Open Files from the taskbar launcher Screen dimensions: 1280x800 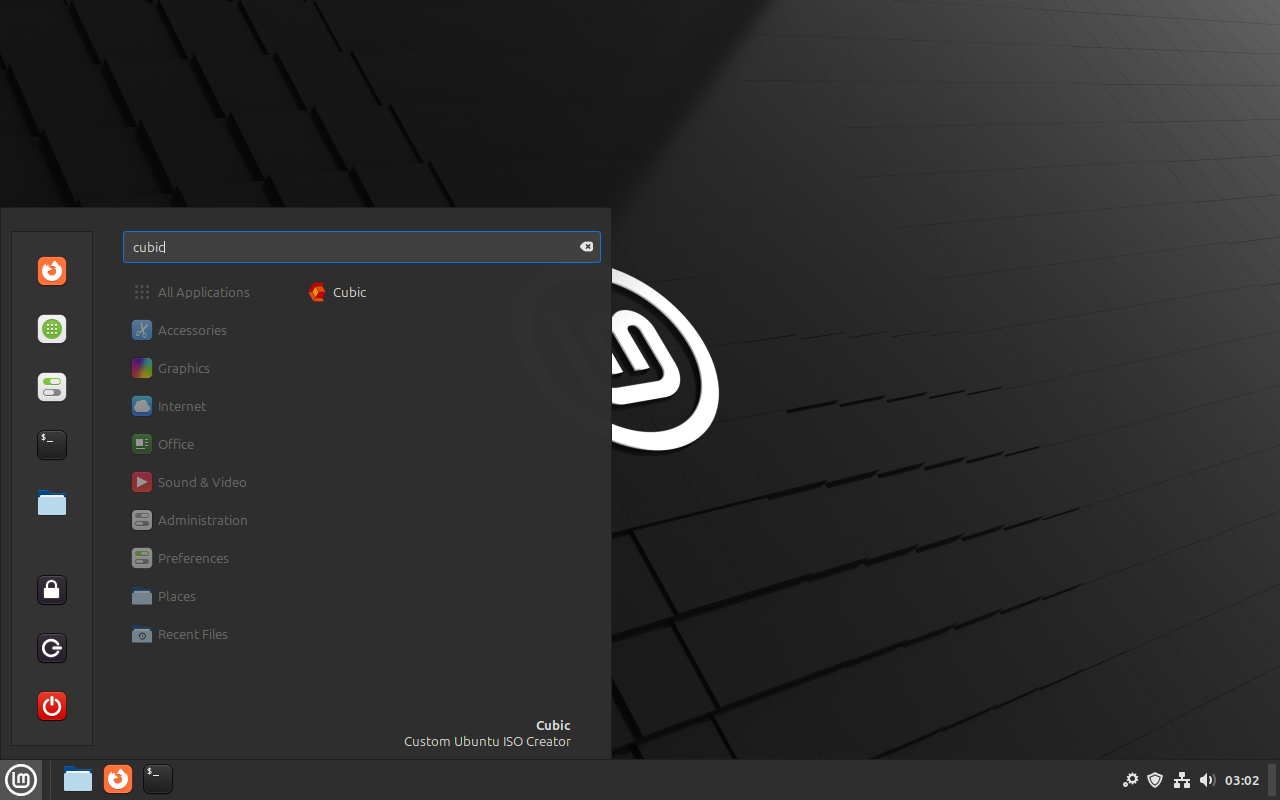click(x=78, y=779)
